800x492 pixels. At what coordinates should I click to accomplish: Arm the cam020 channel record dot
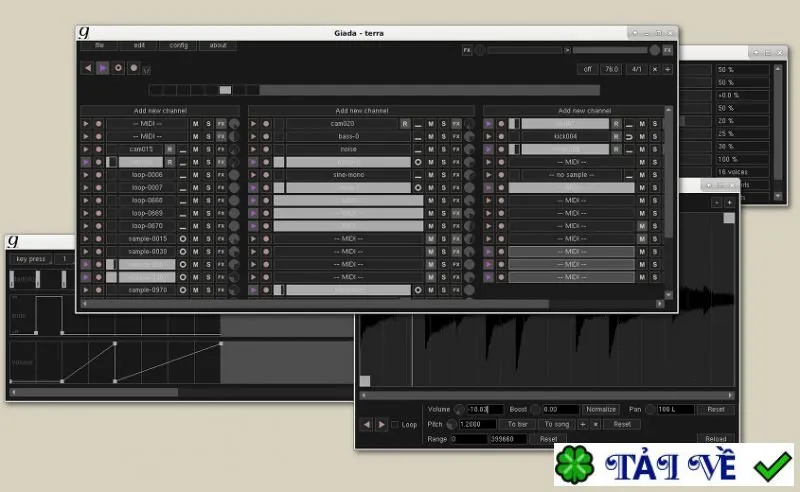point(266,124)
